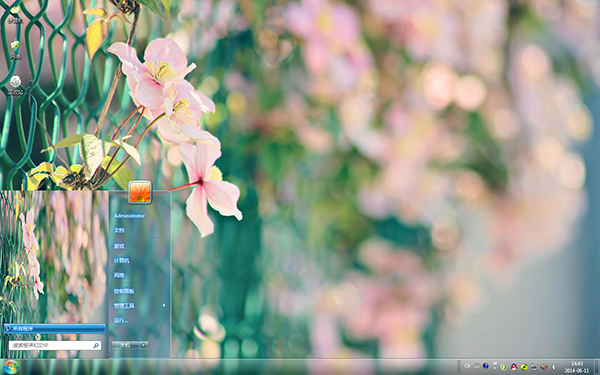The width and height of the screenshot is (600, 375).
Task: Click the Show desktop strip on taskbar
Action: (597, 367)
